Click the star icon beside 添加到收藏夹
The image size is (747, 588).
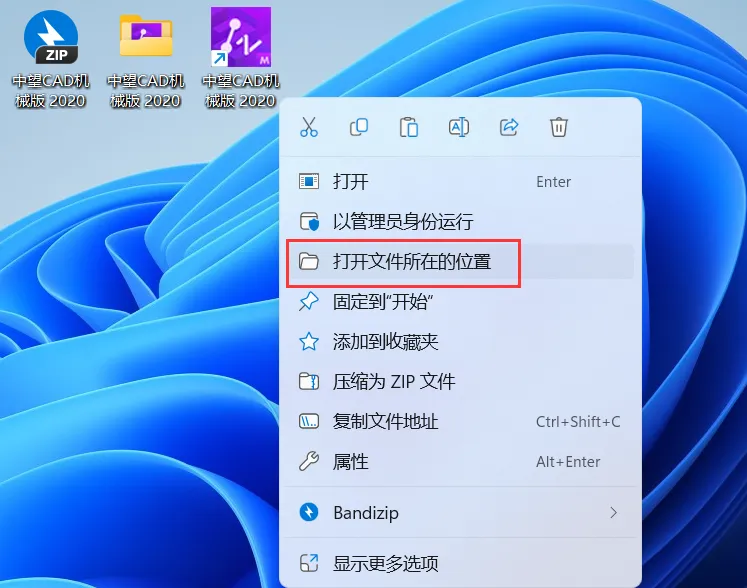[x=309, y=342]
